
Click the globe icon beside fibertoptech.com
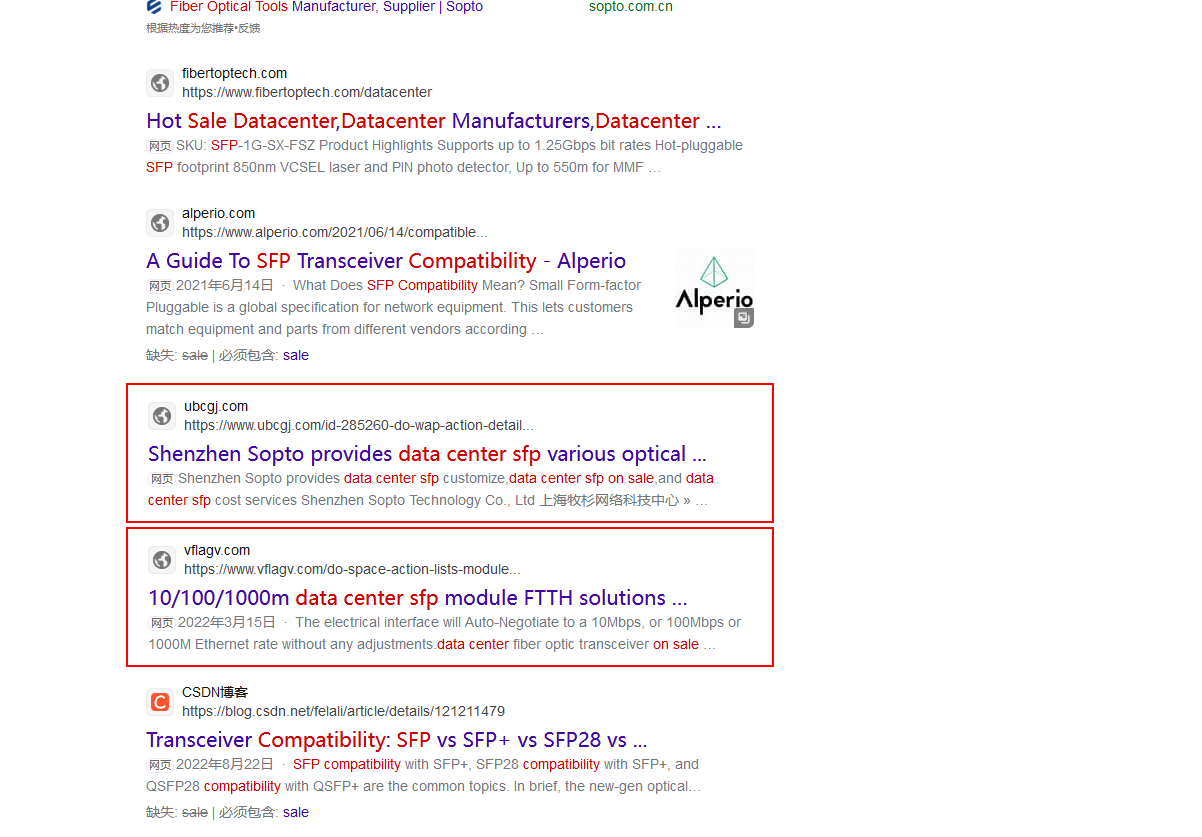(160, 83)
